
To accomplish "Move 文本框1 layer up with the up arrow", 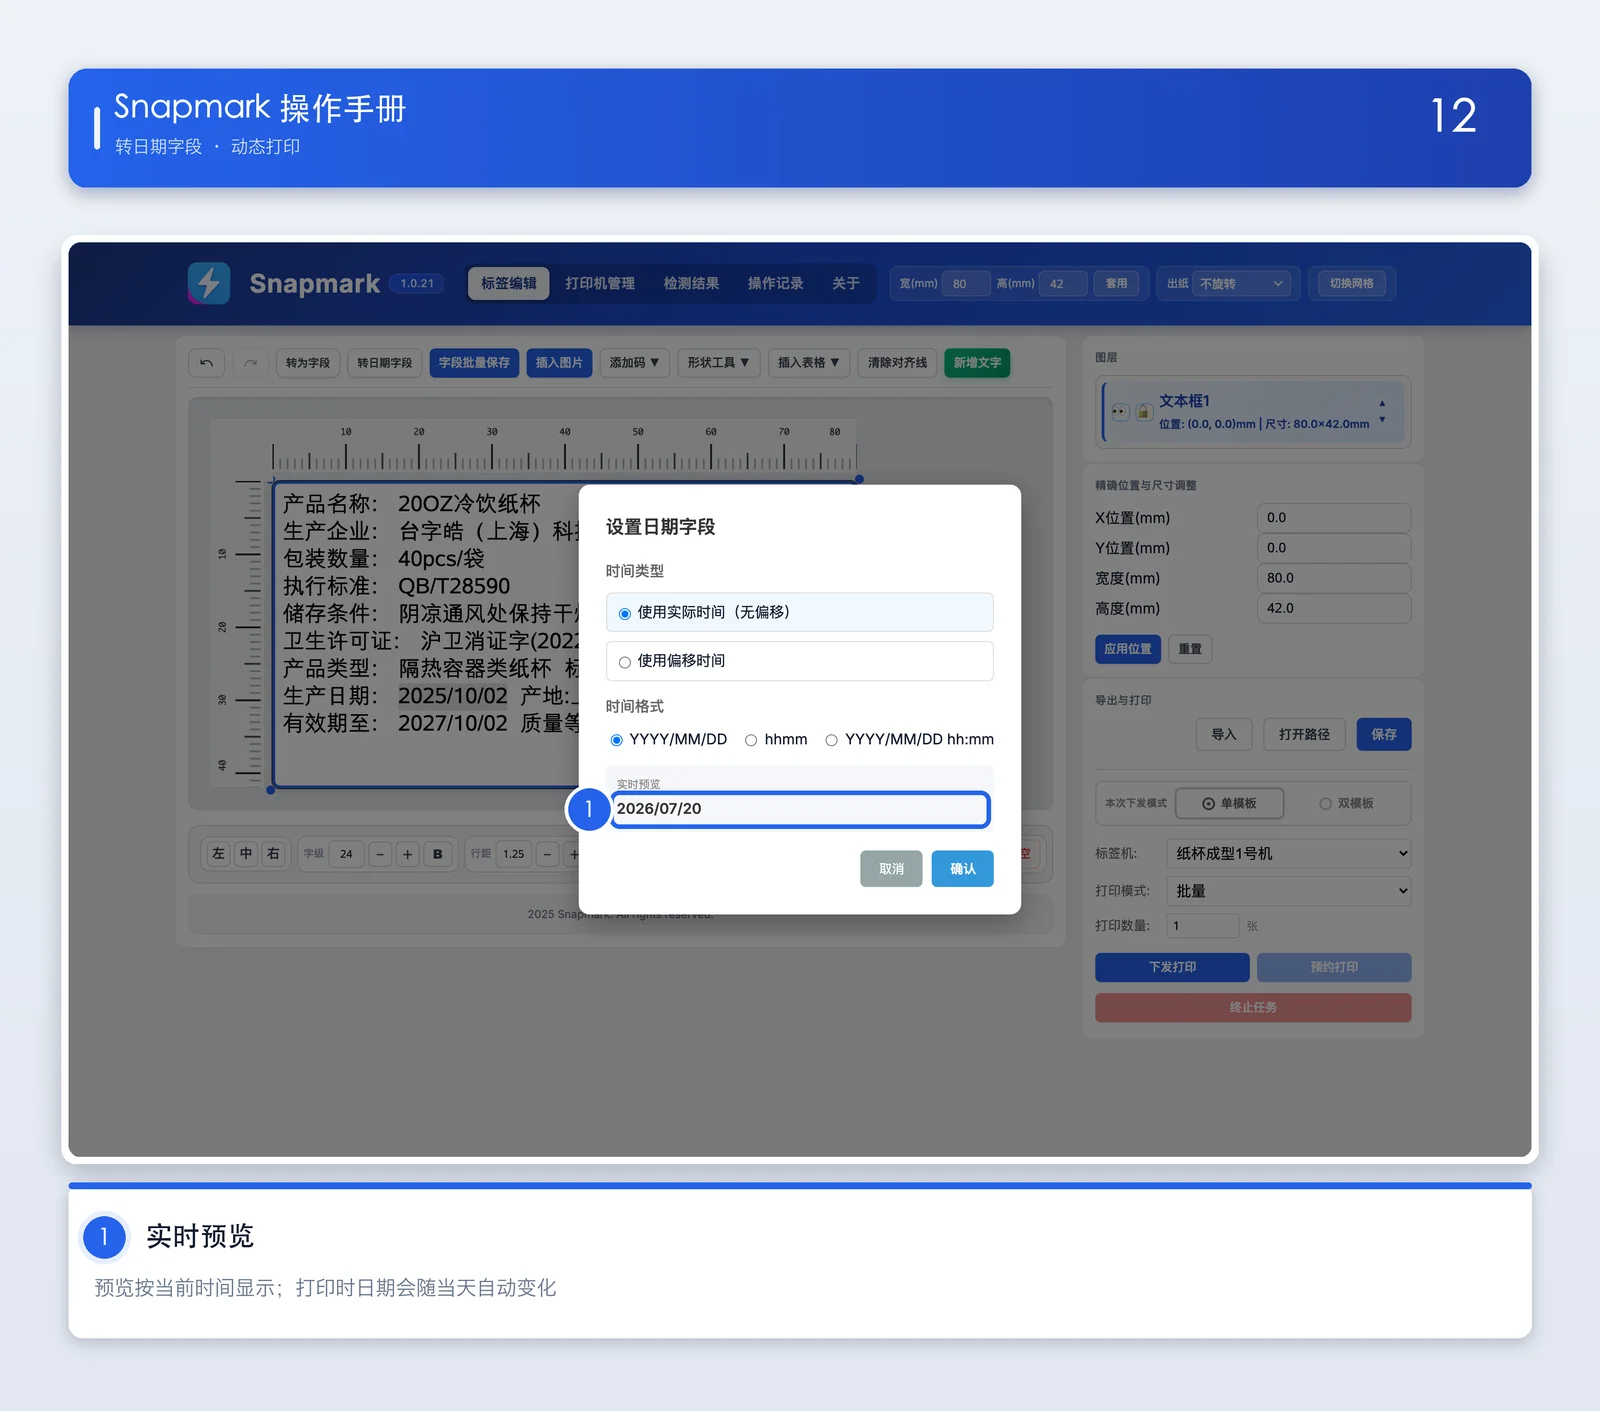I will click(1382, 403).
